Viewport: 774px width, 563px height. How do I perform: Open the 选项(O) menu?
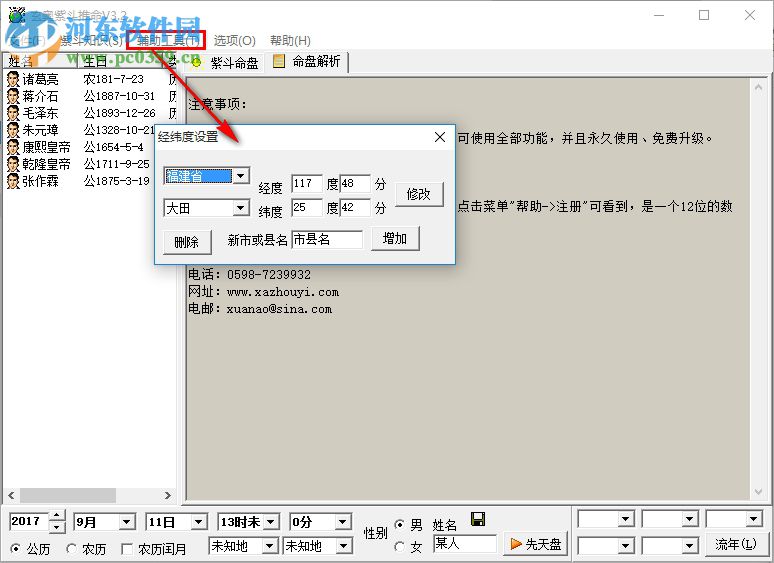(234, 40)
